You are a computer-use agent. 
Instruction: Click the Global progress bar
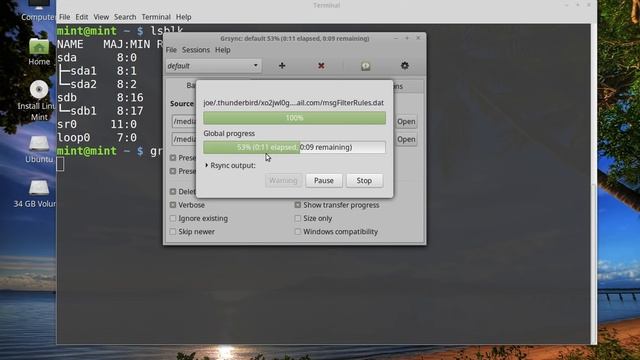coord(294,147)
